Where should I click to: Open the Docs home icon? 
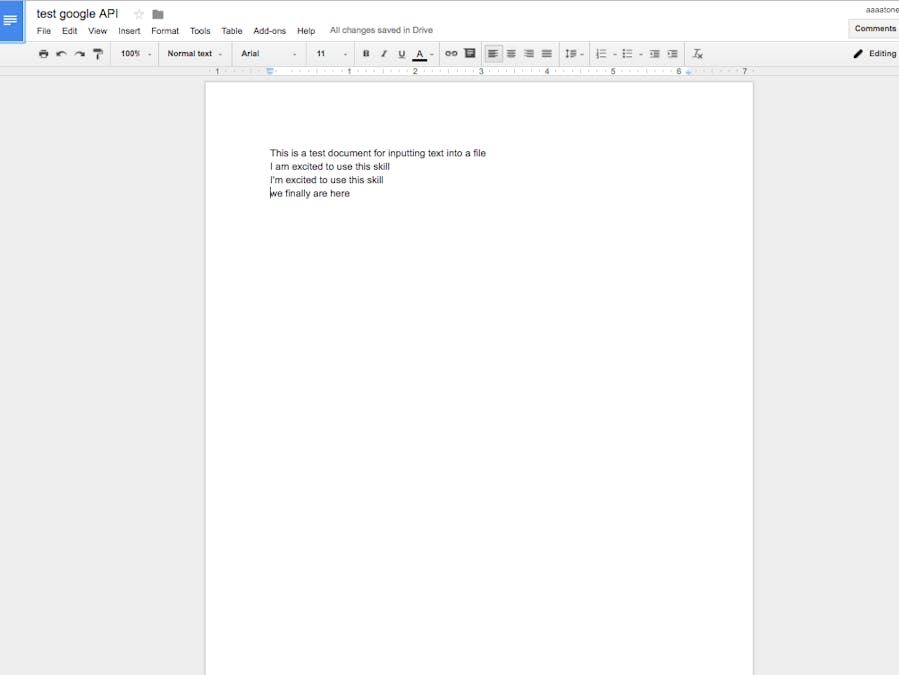(11, 21)
